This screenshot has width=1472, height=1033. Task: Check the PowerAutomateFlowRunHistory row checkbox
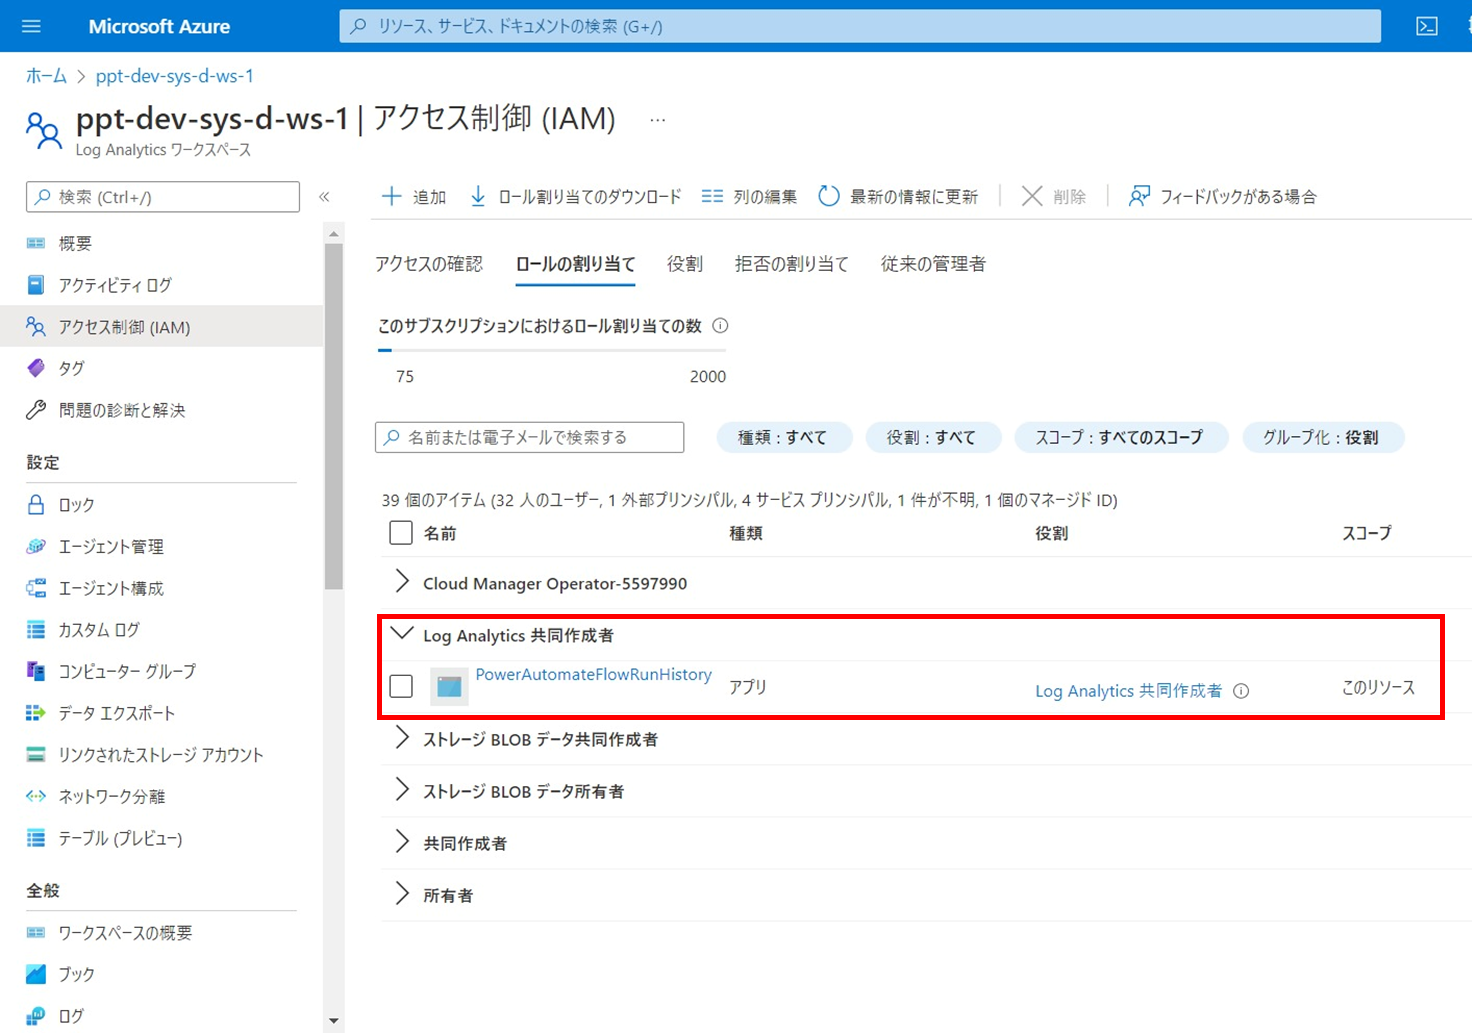coord(401,686)
